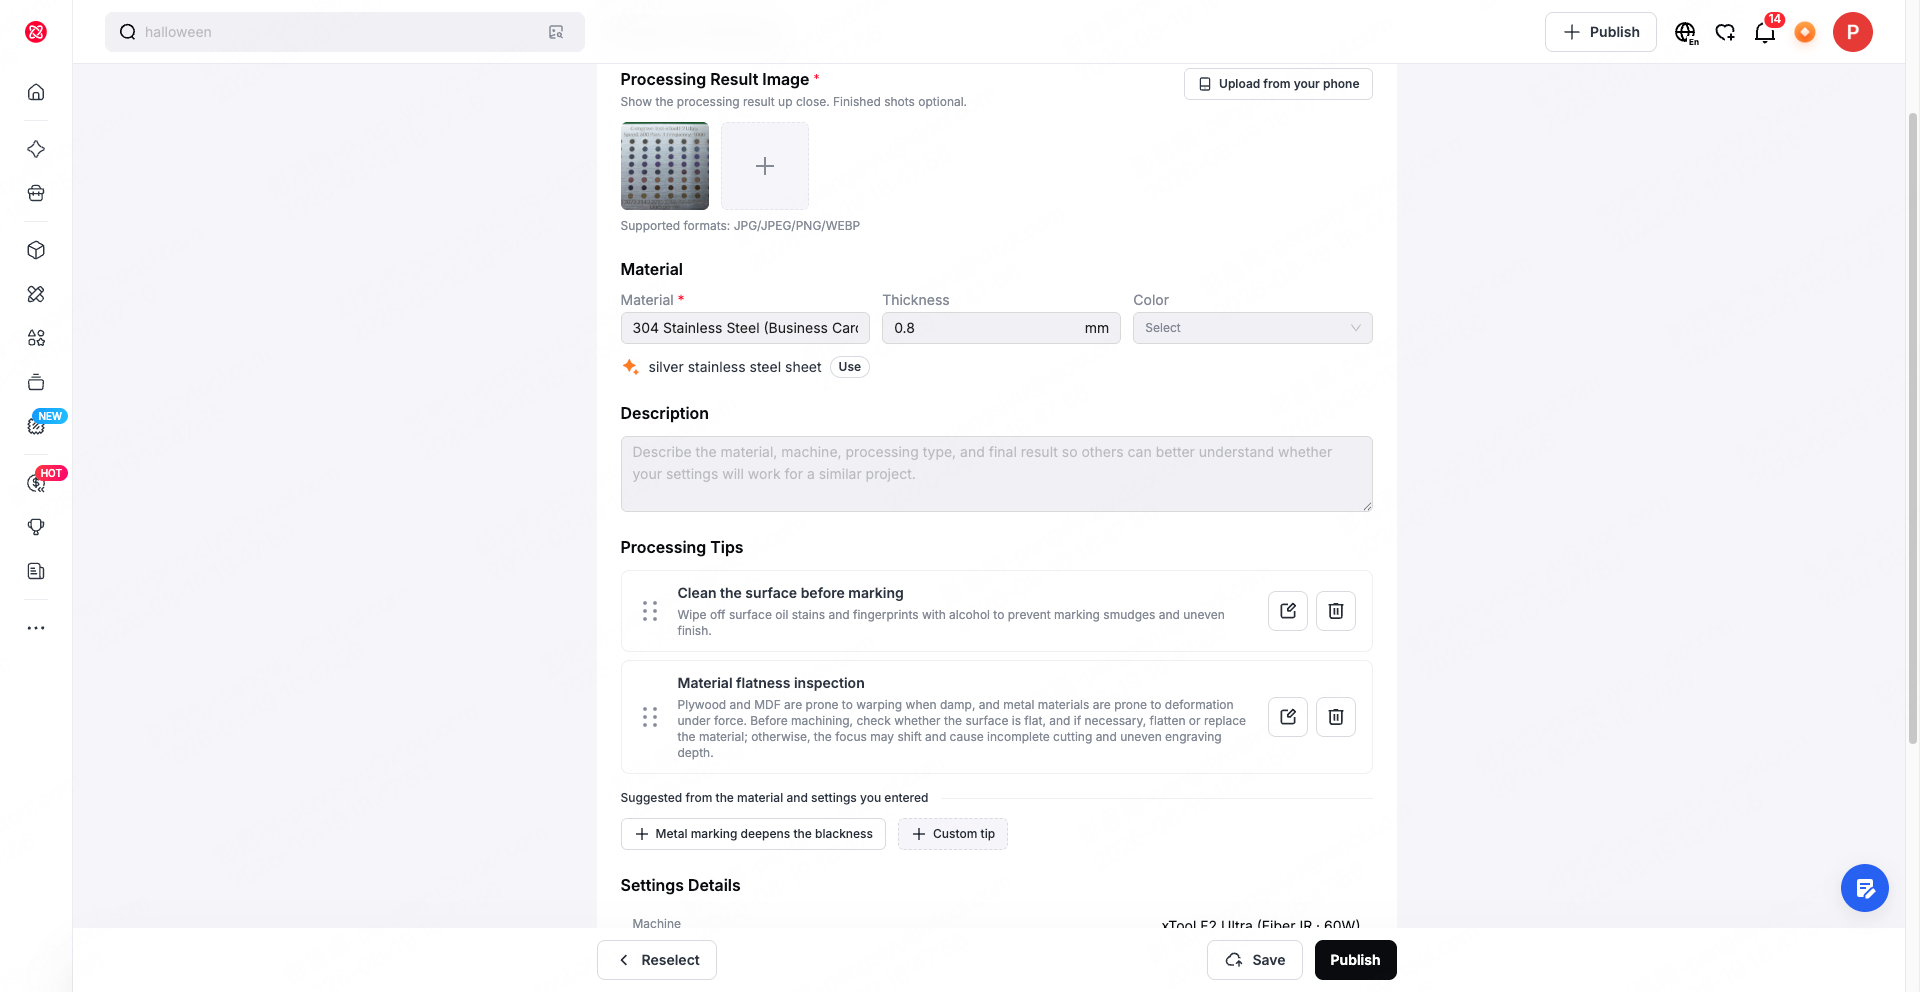Delete the 'Material flatness inspection' tip

pos(1336,717)
